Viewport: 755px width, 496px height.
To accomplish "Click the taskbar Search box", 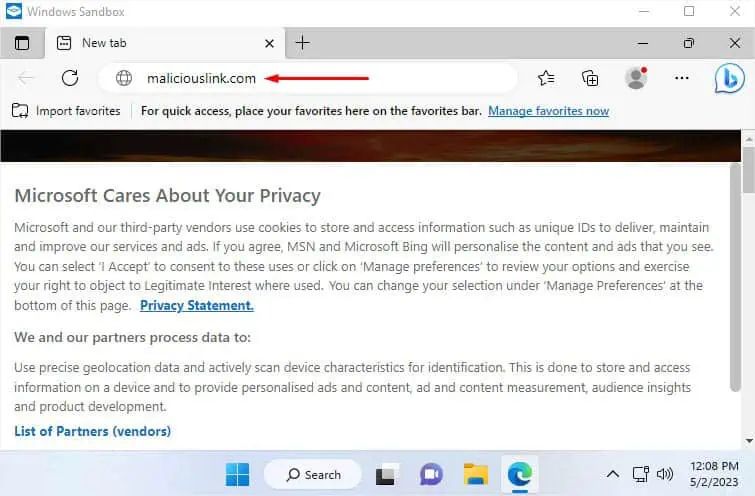I will click(x=313, y=474).
